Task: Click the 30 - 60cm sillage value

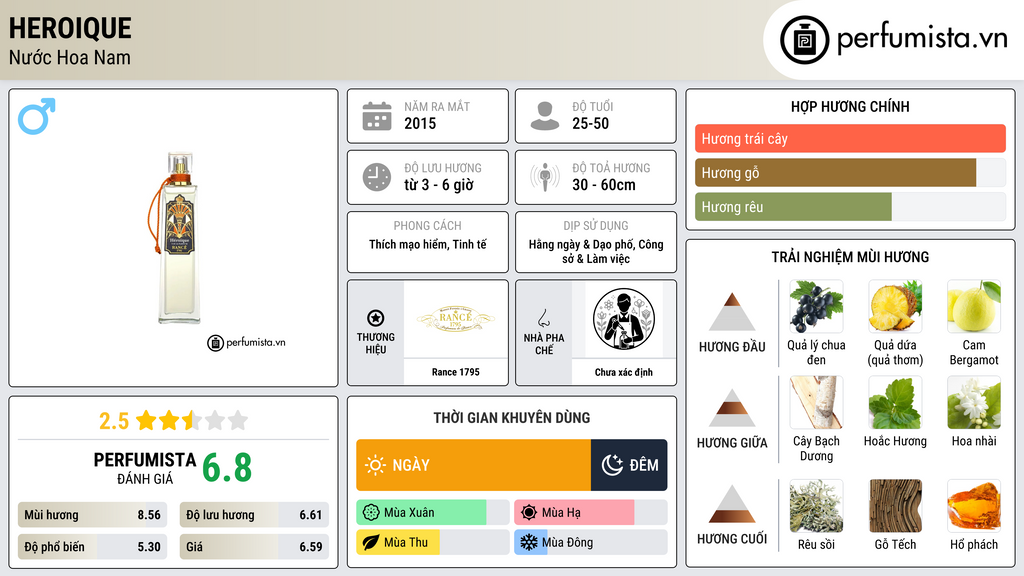Action: pyautogui.click(x=604, y=185)
